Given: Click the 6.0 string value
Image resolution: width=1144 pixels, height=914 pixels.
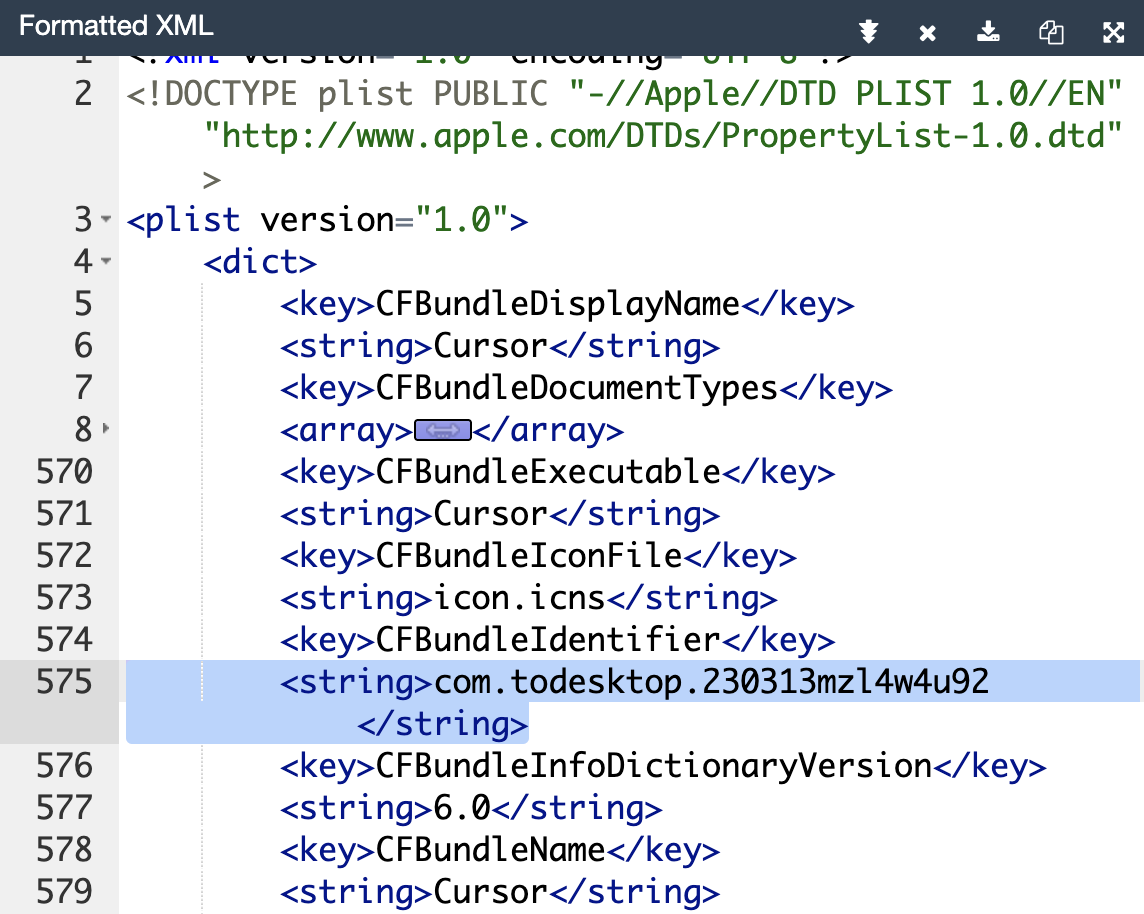Looking at the screenshot, I should click(463, 808).
